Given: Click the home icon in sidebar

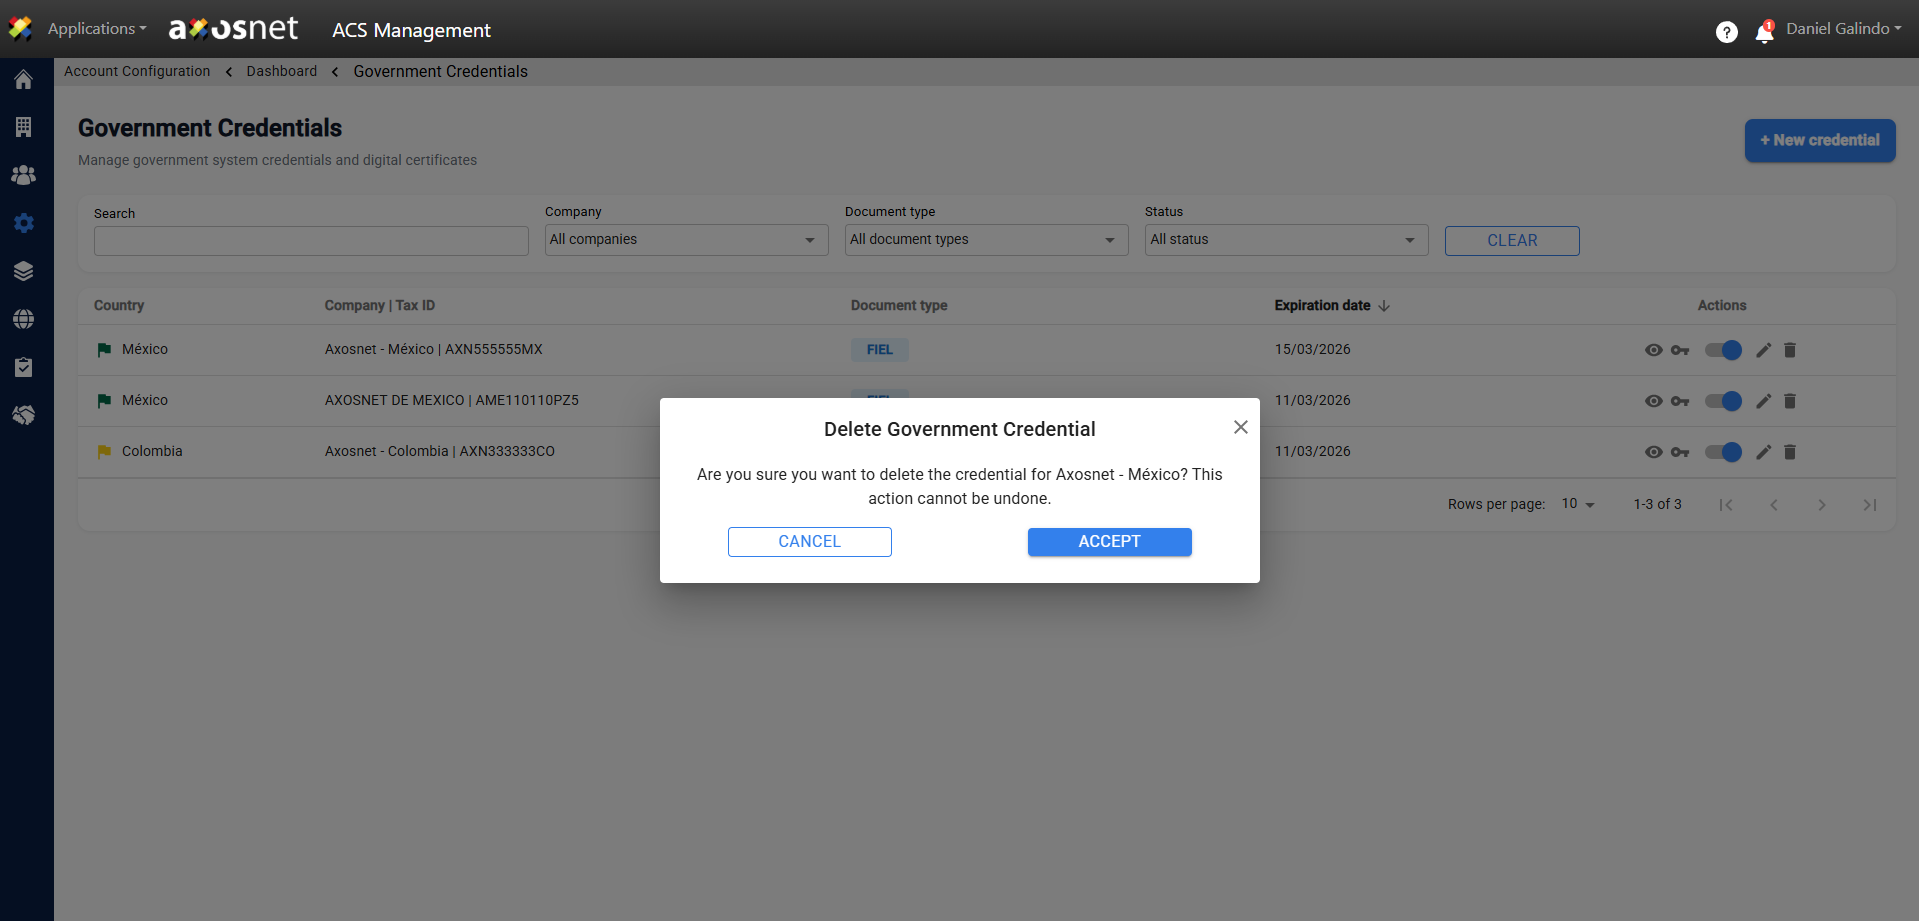Looking at the screenshot, I should [24, 80].
